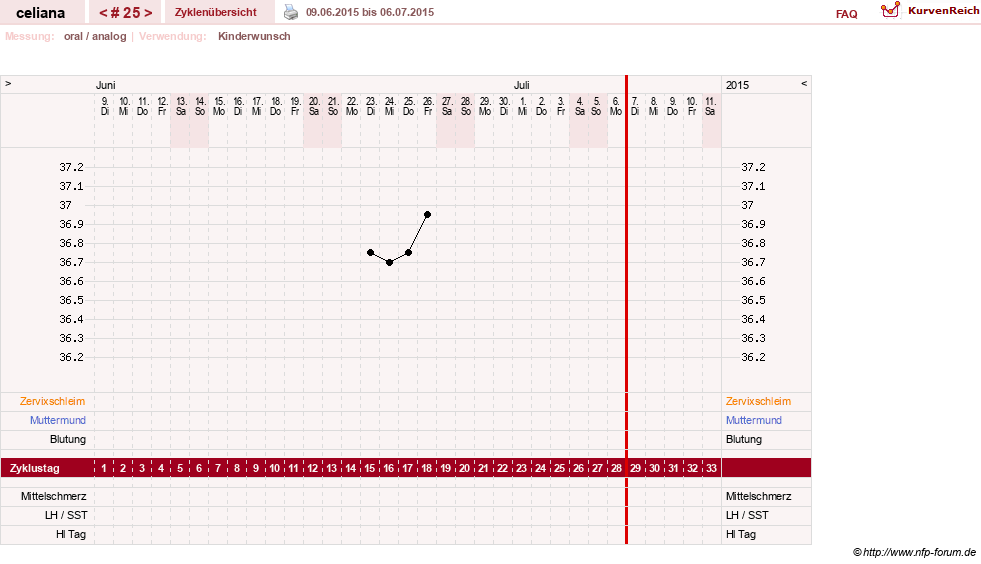Open the nfp-forum.de copyright link
This screenshot has width=981, height=564.
point(914,552)
